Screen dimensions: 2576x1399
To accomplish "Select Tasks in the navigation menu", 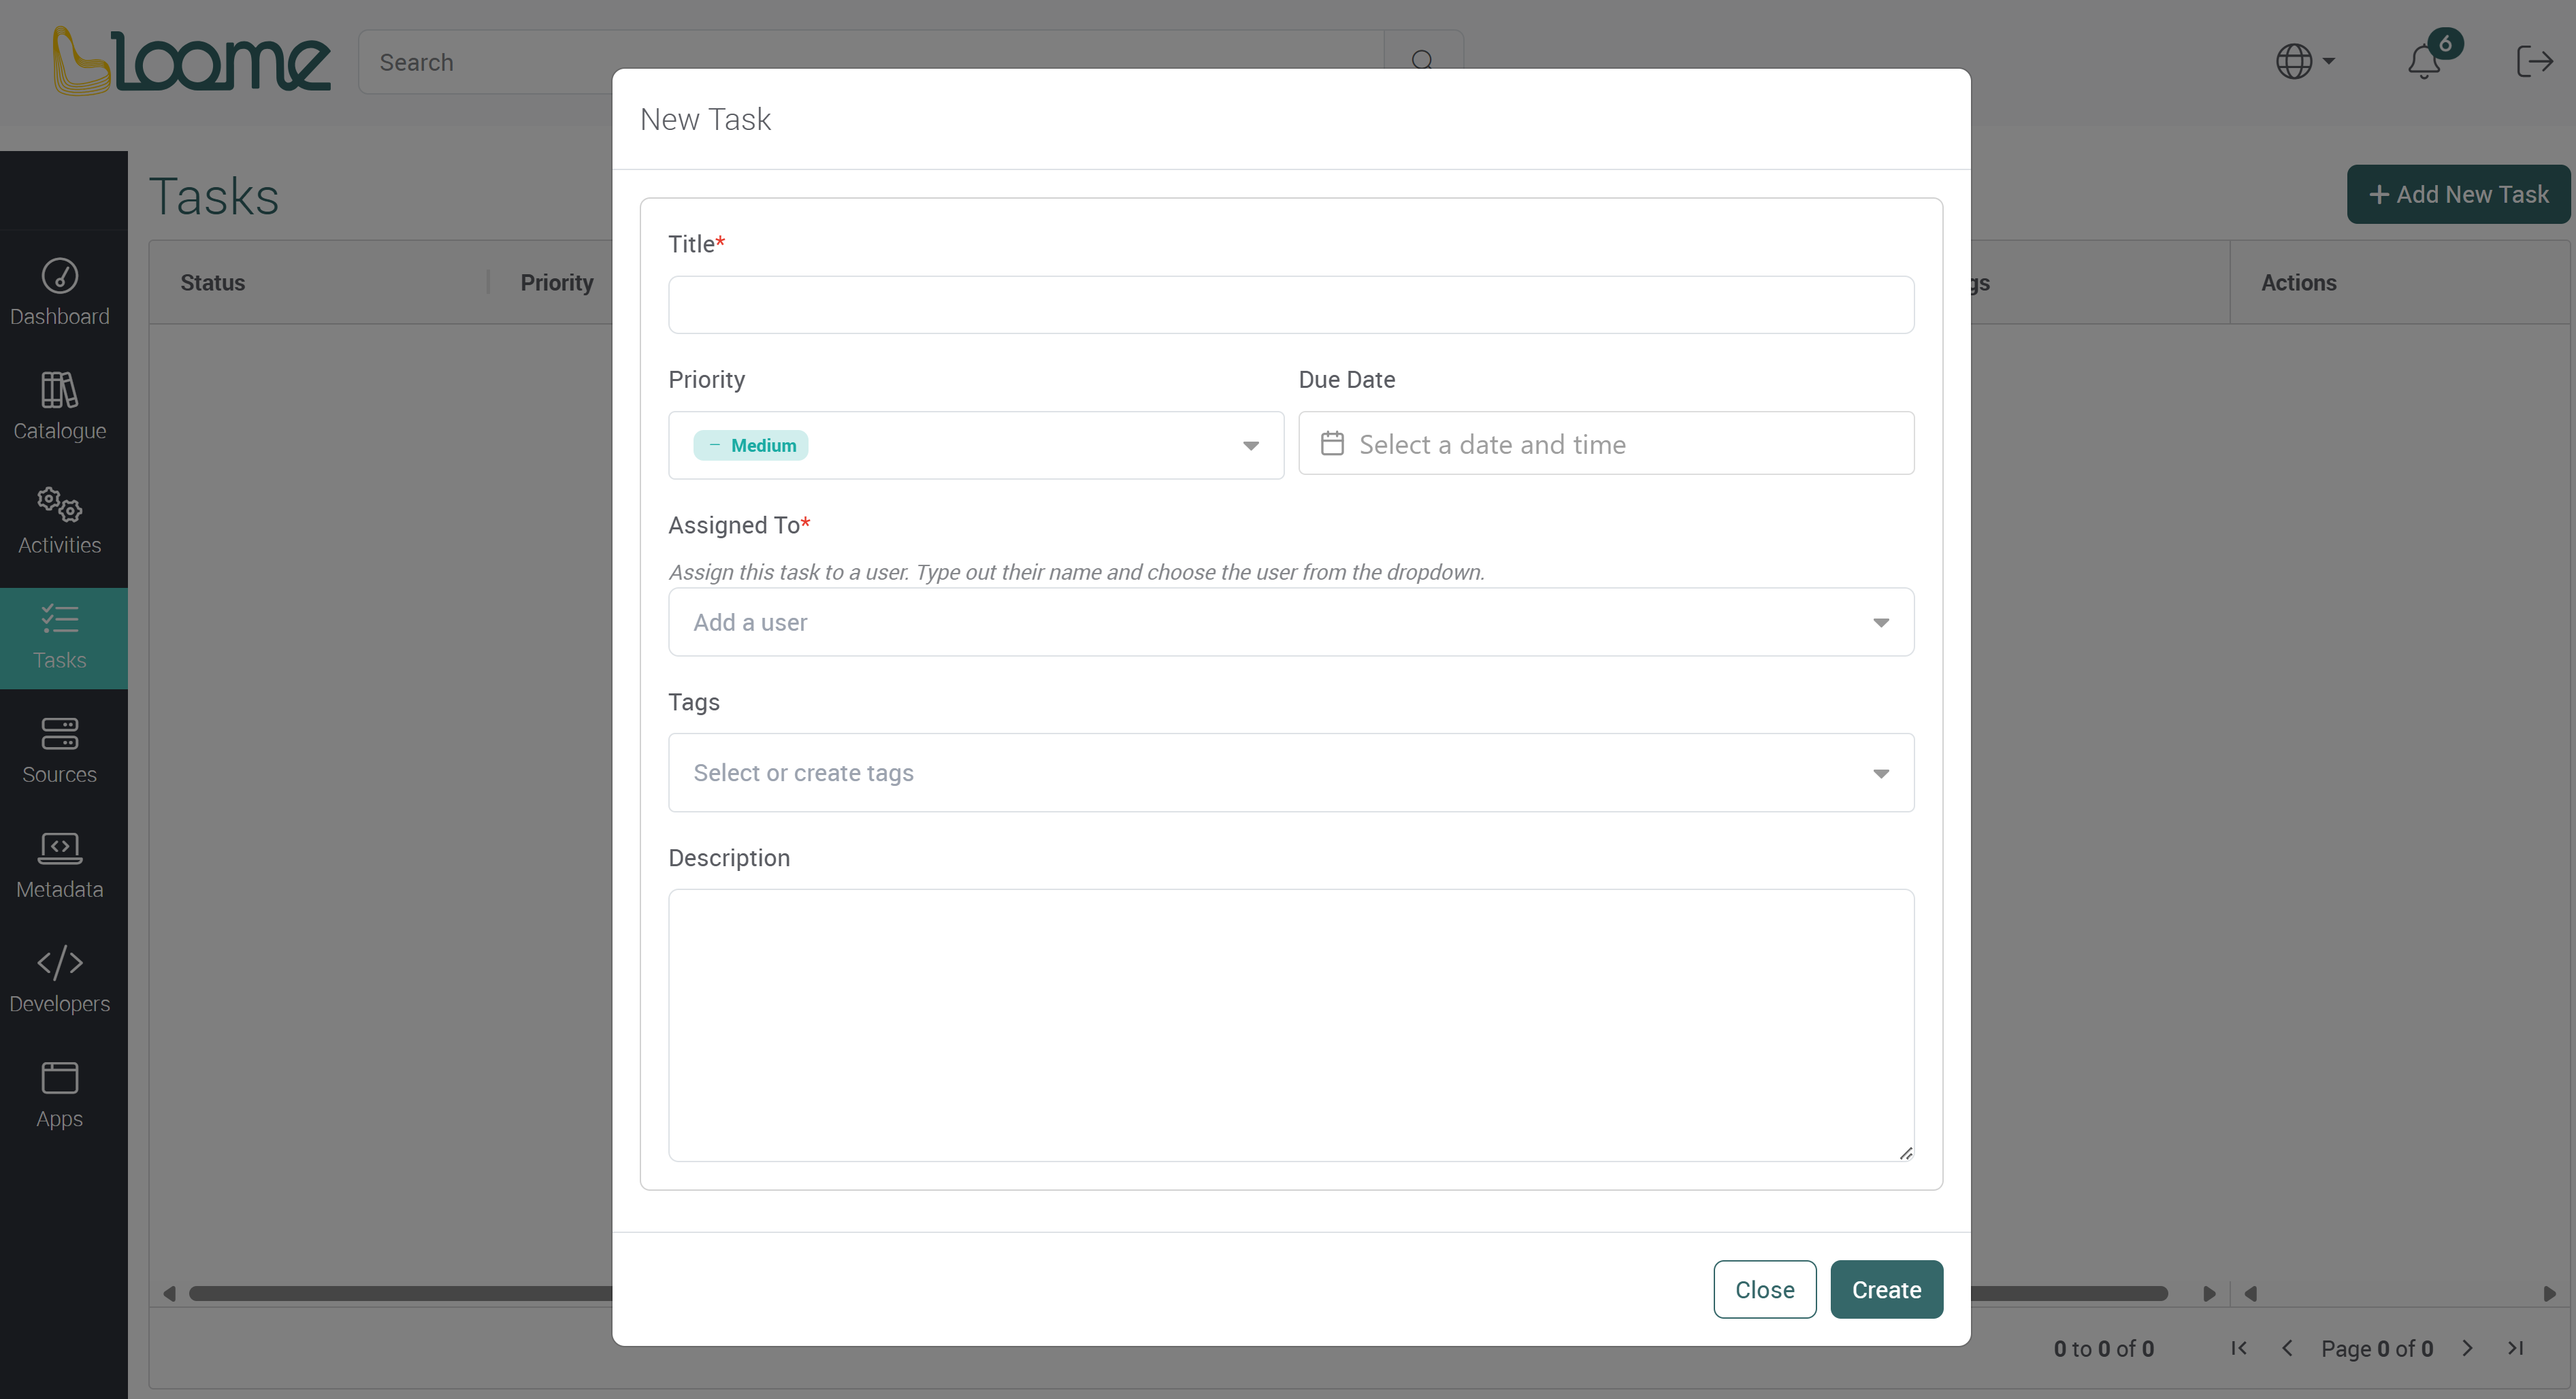I will click(x=60, y=637).
